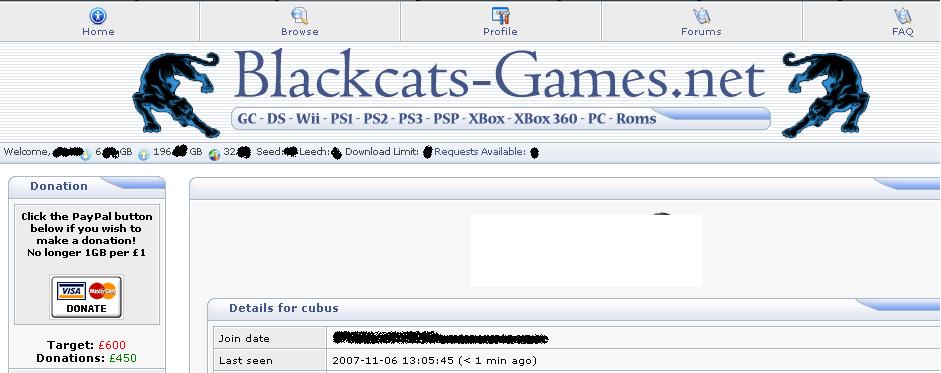Viewport: 941px width, 373px height.
Task: Click the right black panther image
Action: tap(825, 94)
